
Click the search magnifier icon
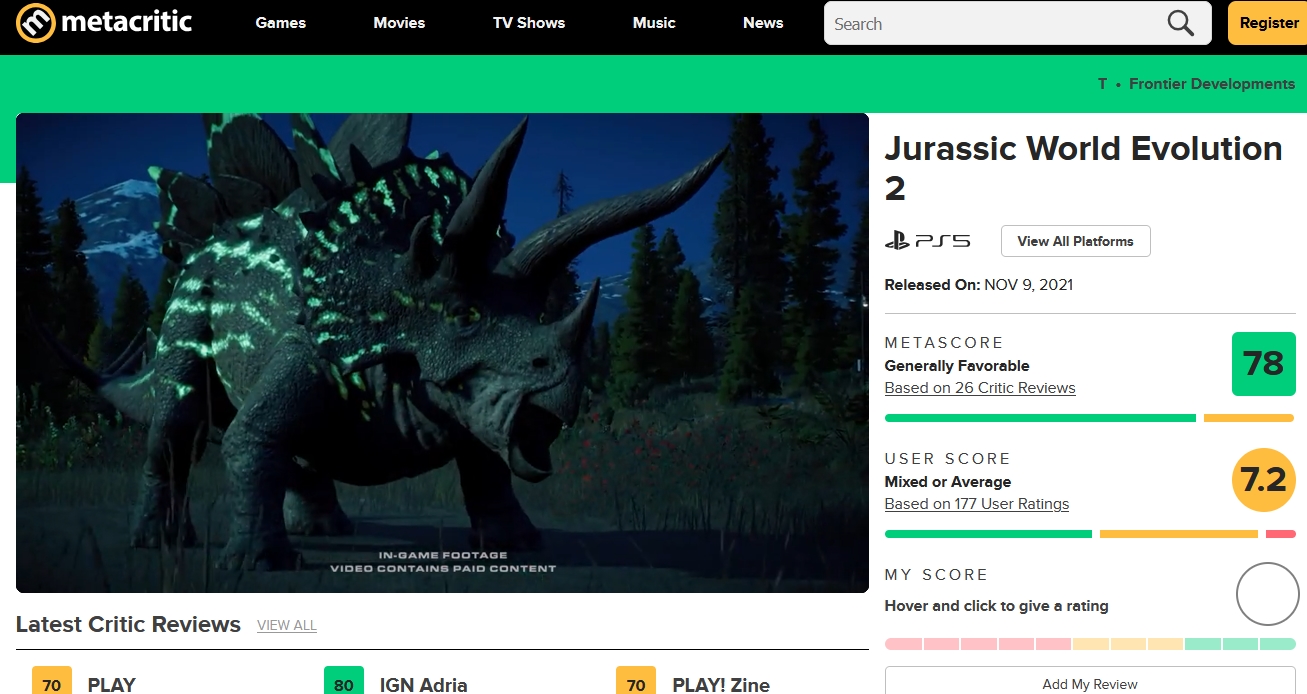point(1181,23)
